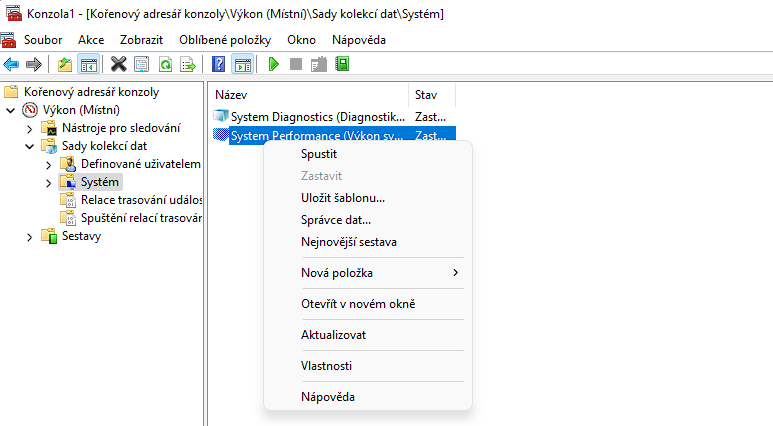Click the Up One Level folder icon
The width and height of the screenshot is (773, 426).
coord(65,64)
